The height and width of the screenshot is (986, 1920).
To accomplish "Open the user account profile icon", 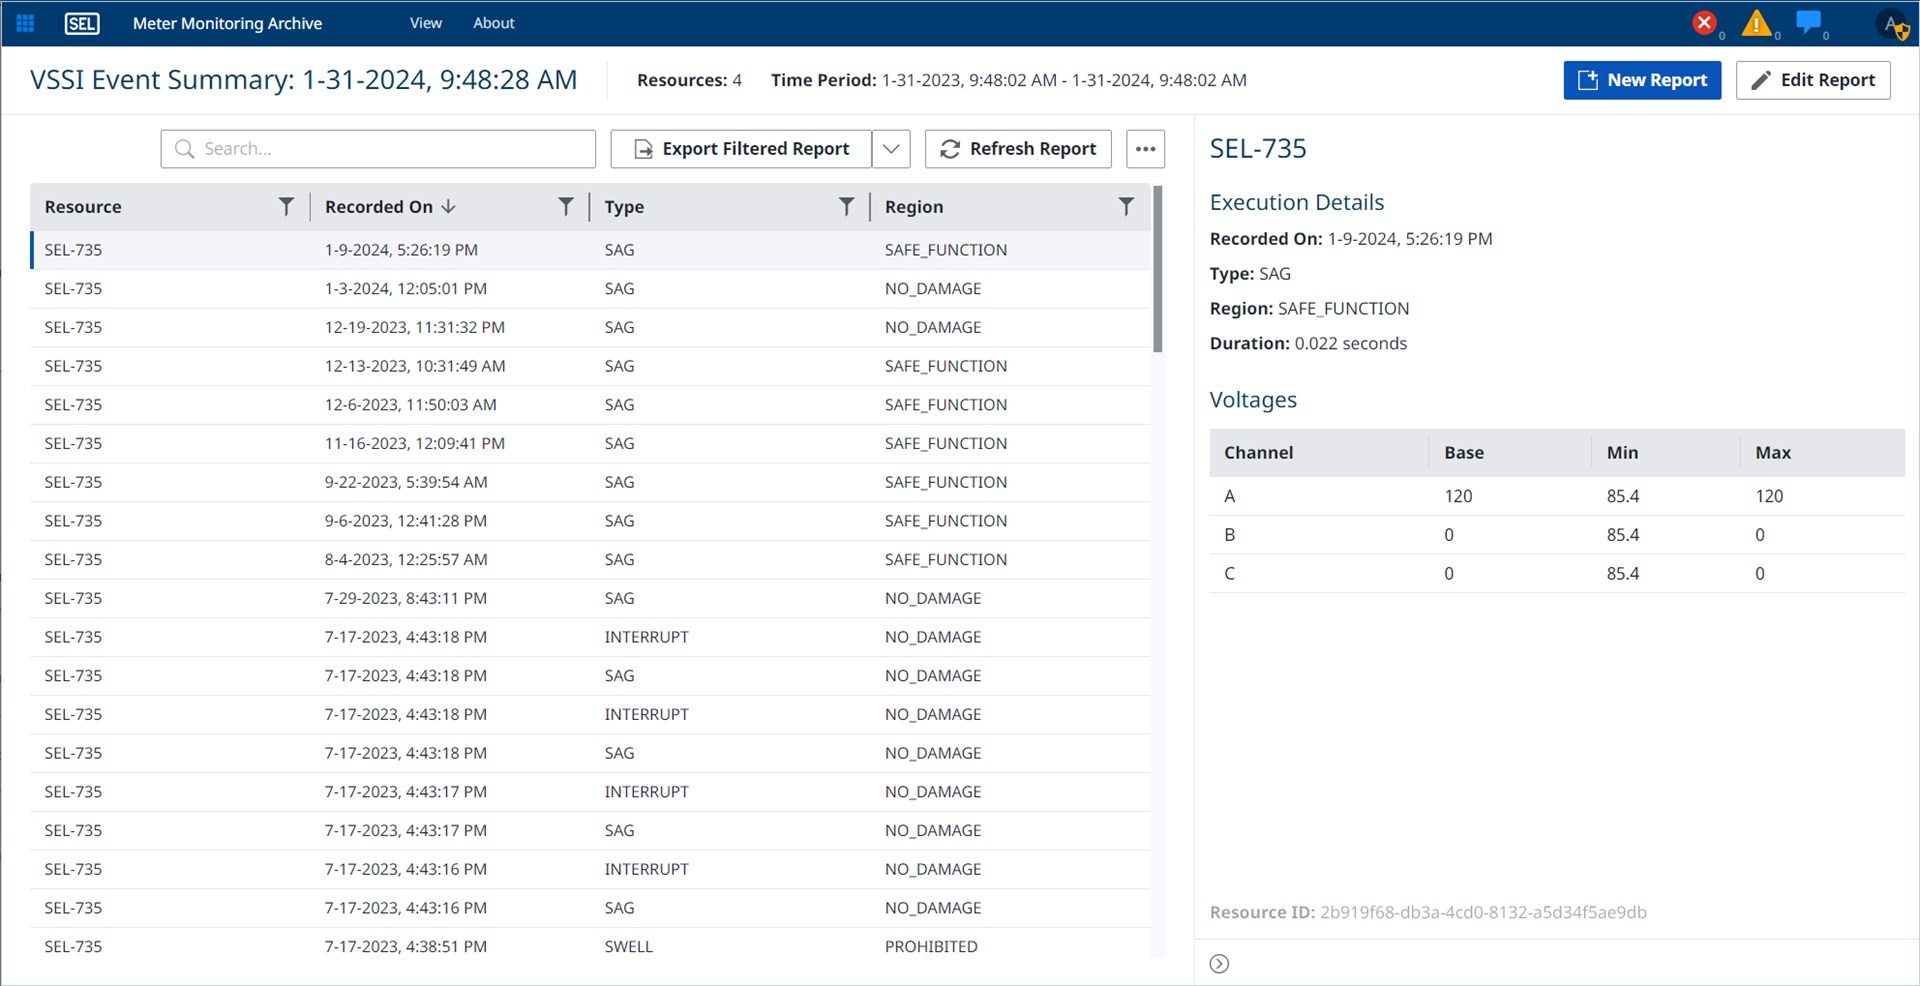I will [x=1893, y=24].
